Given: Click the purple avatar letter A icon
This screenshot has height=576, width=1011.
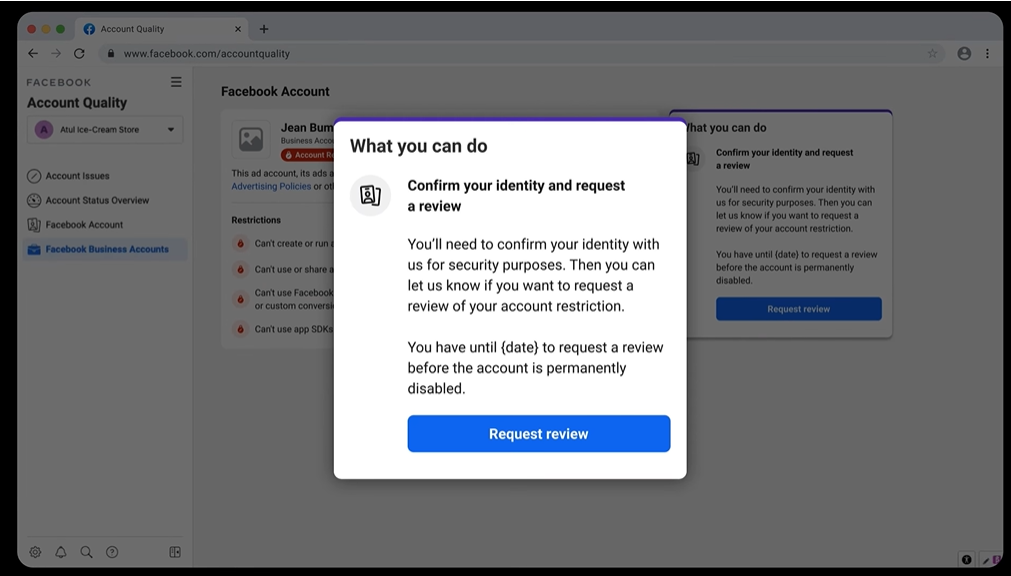Looking at the screenshot, I should point(44,130).
